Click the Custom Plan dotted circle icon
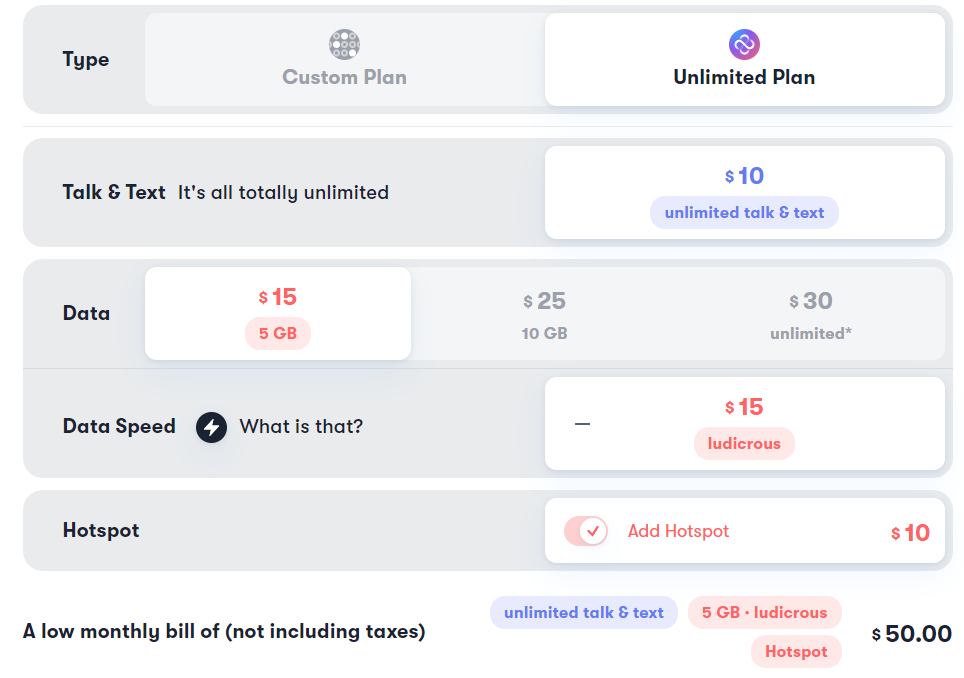Screen dimensions: 964x678 pos(344,44)
